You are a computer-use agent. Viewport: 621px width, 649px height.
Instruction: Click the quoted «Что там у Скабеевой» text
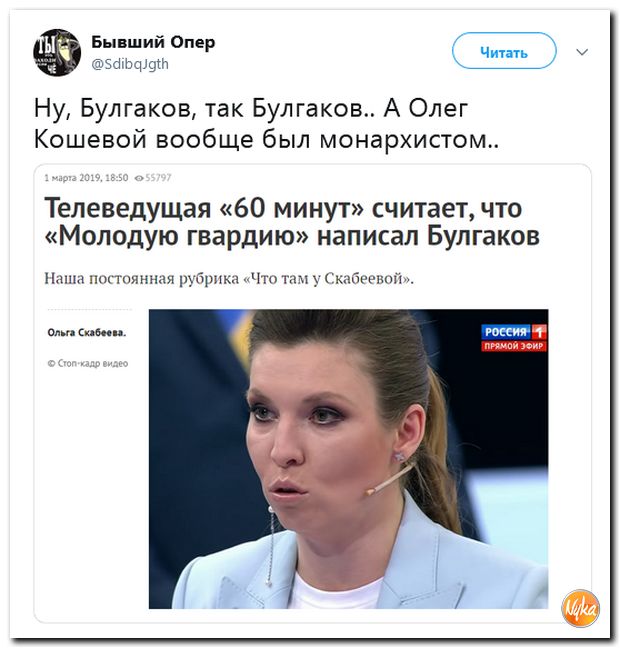tap(327, 278)
